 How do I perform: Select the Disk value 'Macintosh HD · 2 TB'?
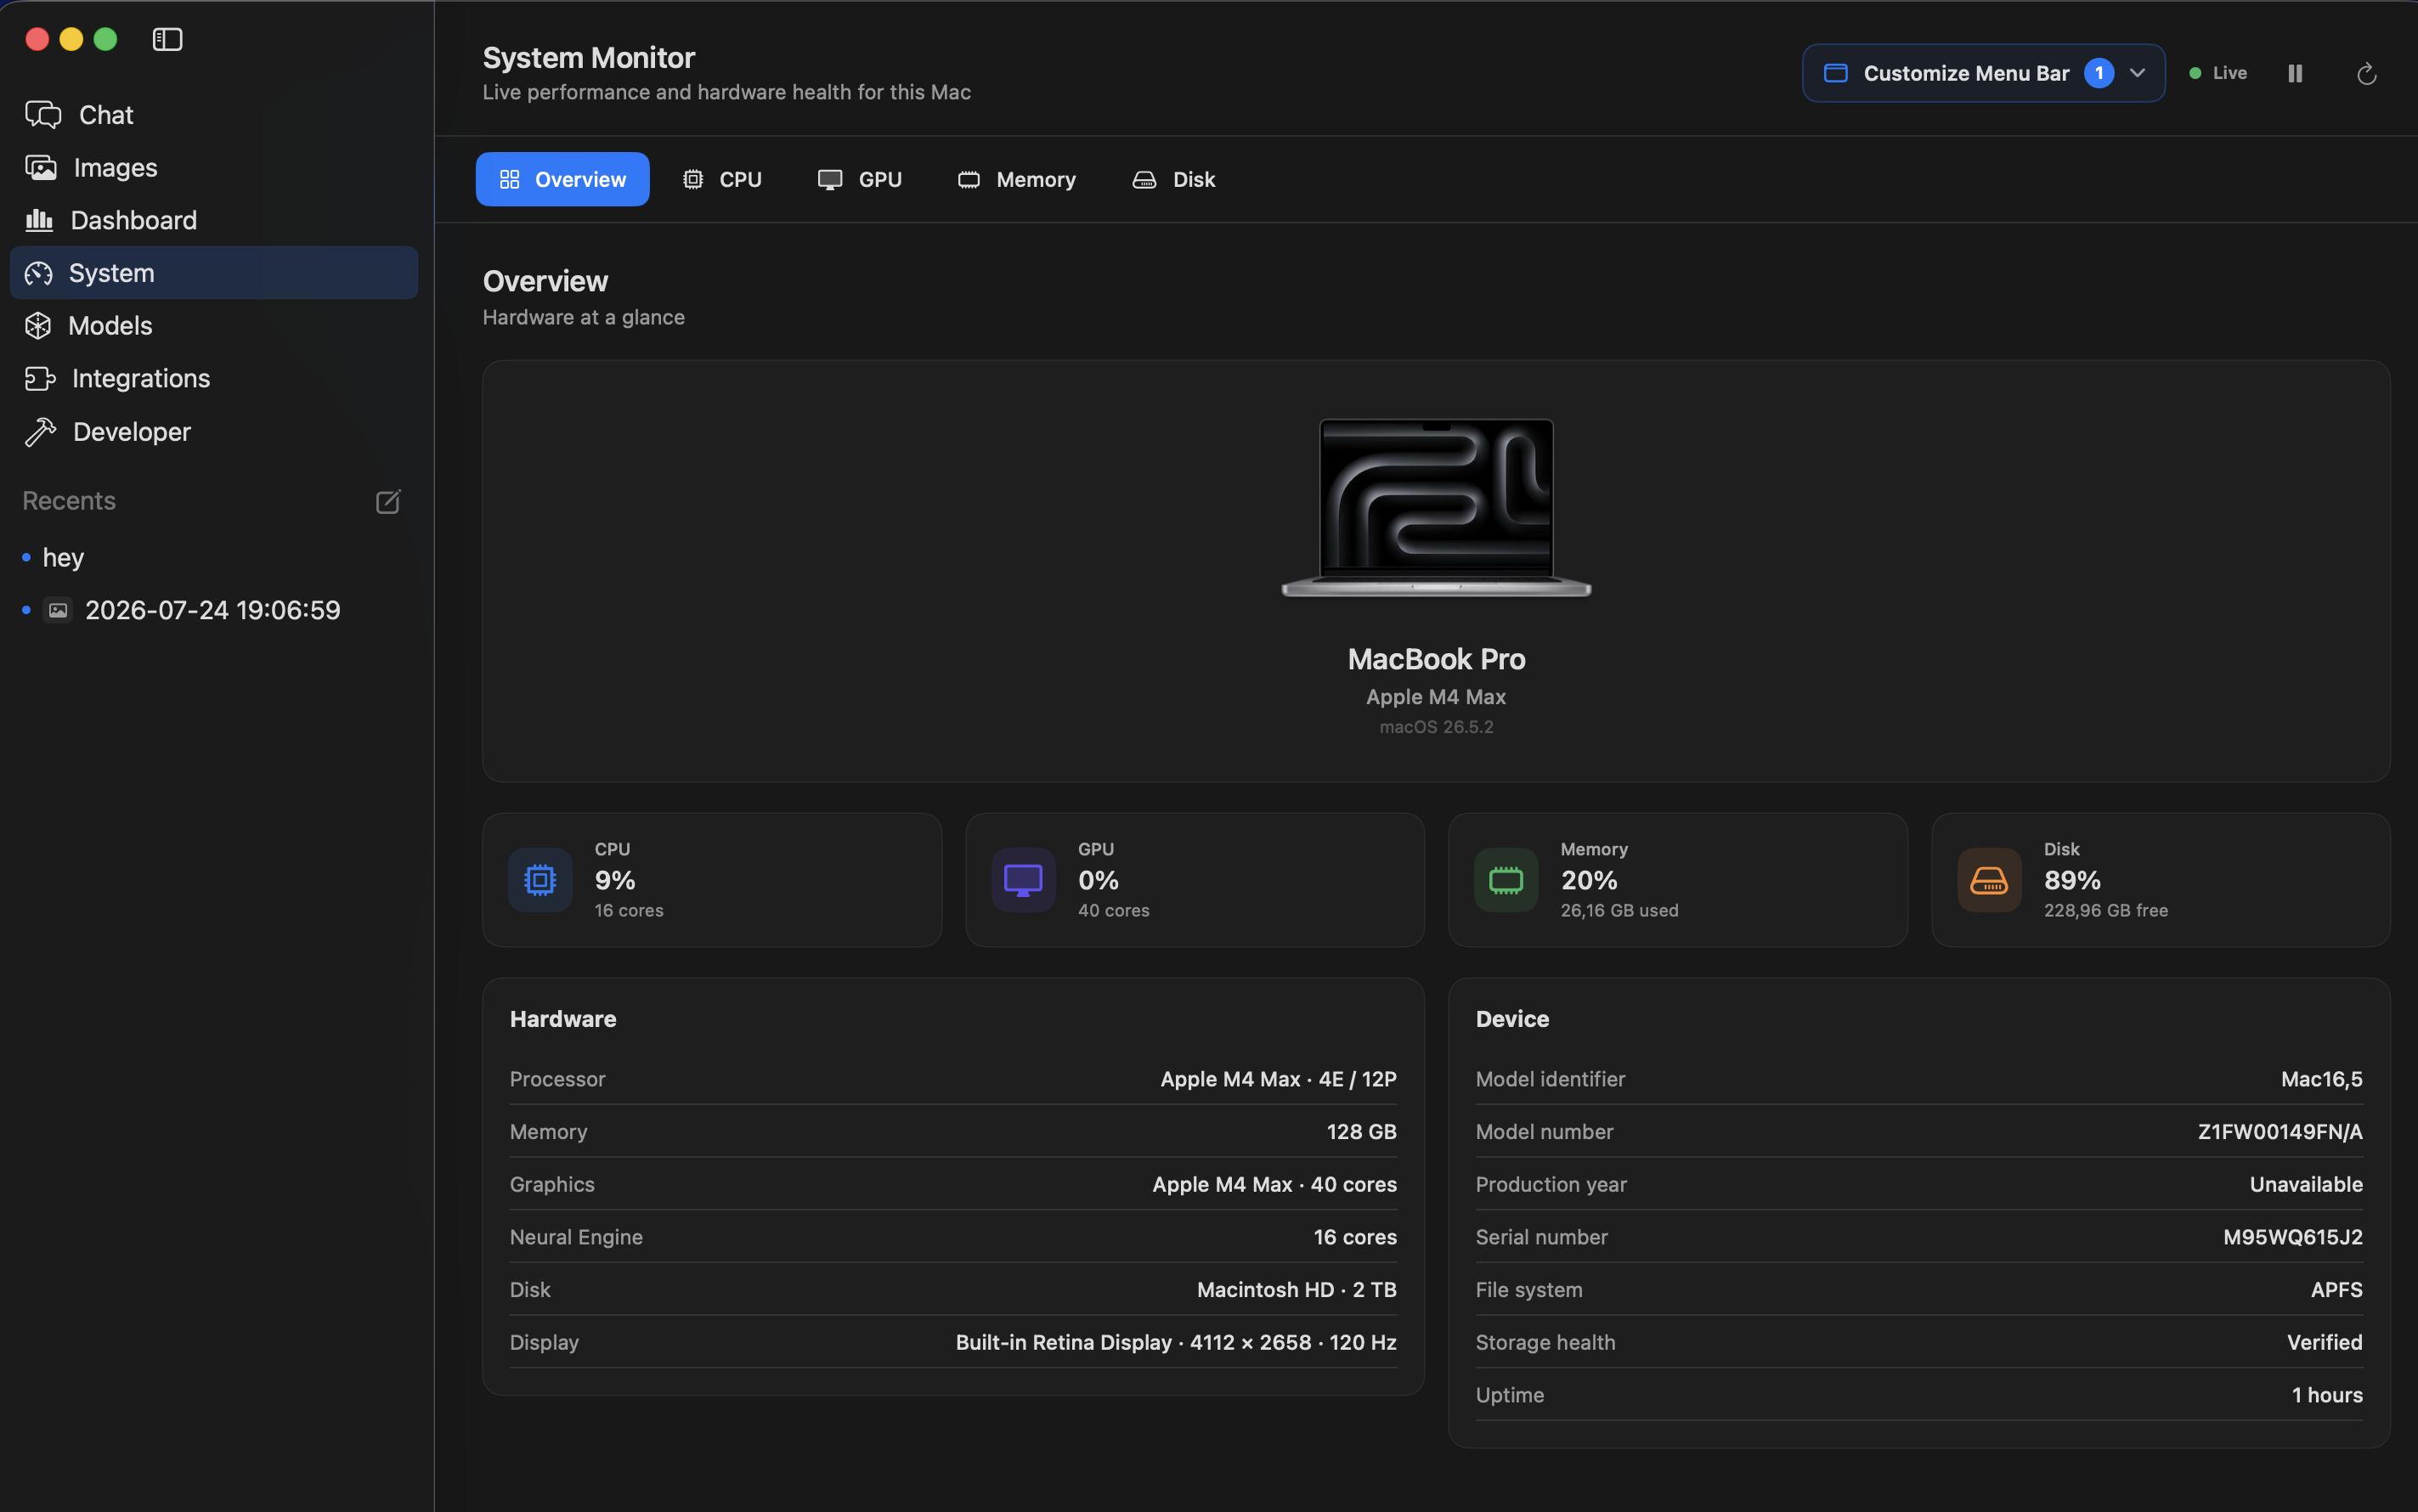[1296, 1290]
